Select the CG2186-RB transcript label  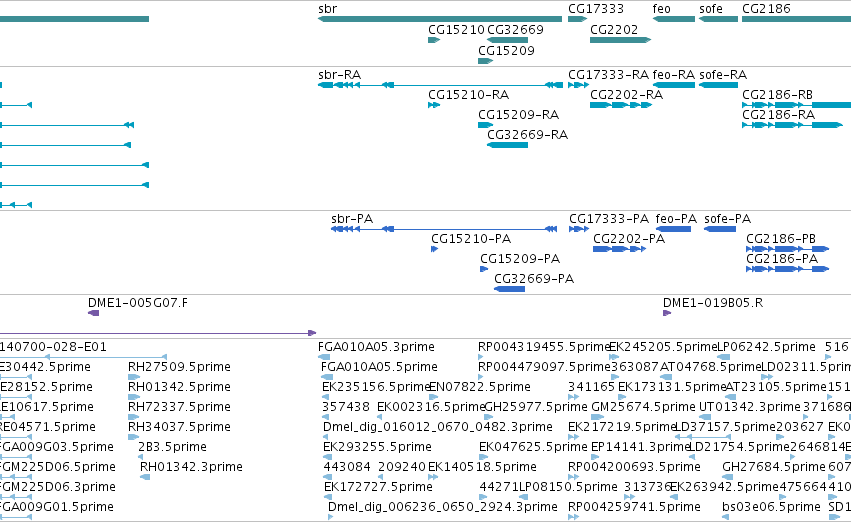pos(777,95)
